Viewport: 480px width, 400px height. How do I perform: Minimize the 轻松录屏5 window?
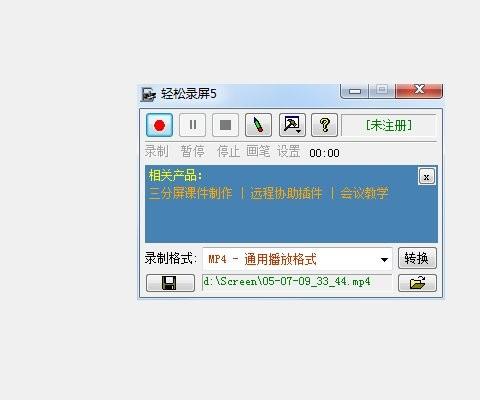pos(355,91)
